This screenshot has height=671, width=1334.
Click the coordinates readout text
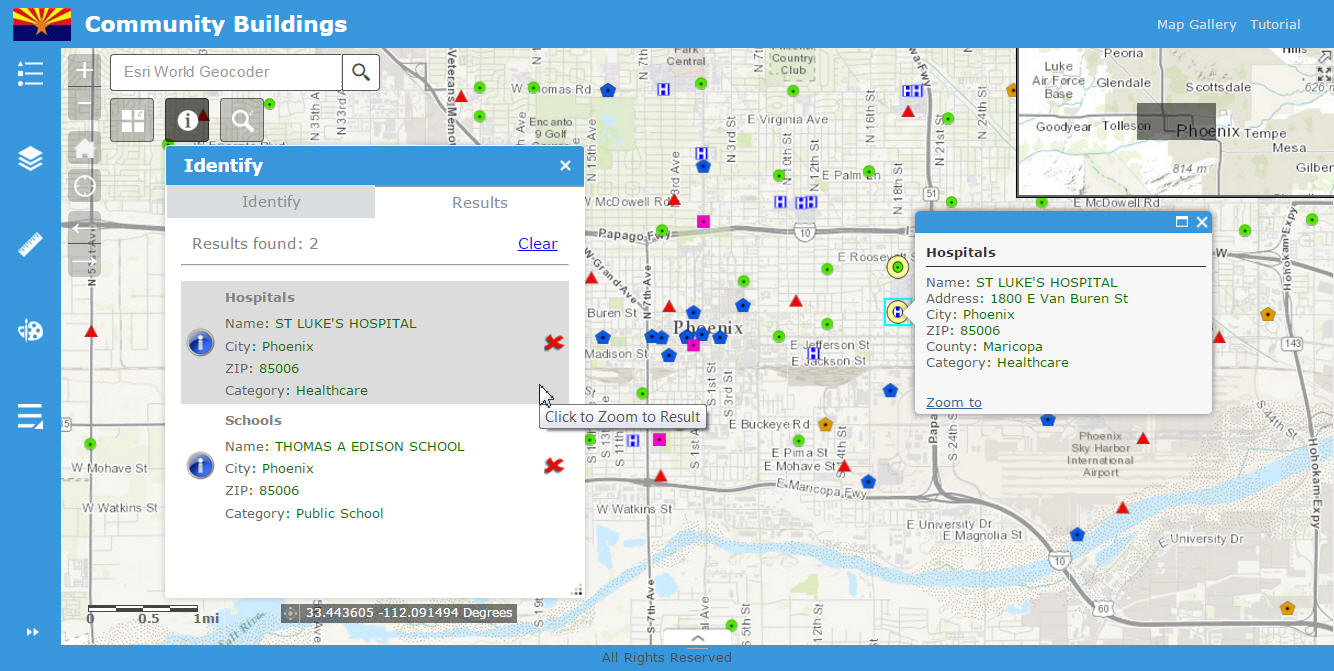409,613
